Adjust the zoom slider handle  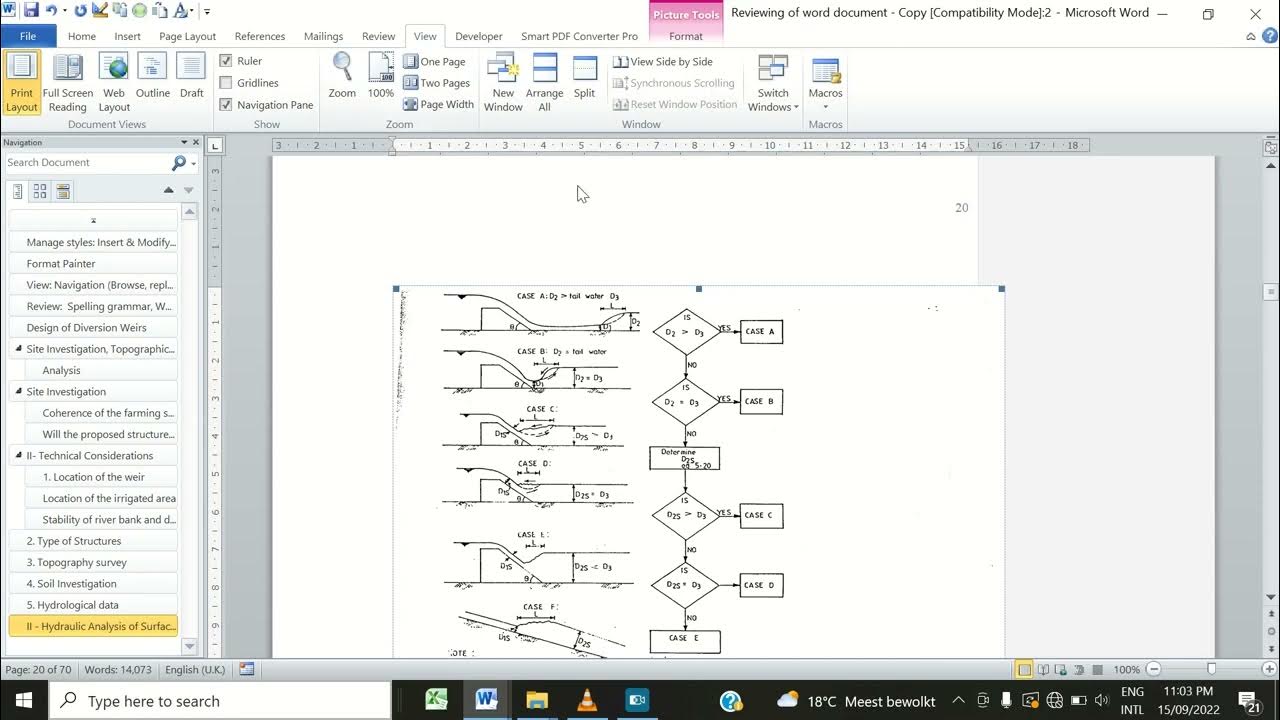[x=1211, y=669]
